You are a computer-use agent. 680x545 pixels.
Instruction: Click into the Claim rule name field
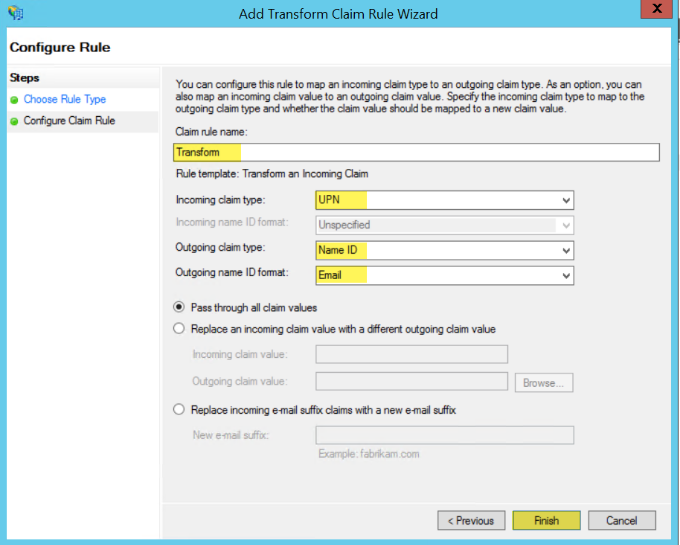tap(416, 152)
